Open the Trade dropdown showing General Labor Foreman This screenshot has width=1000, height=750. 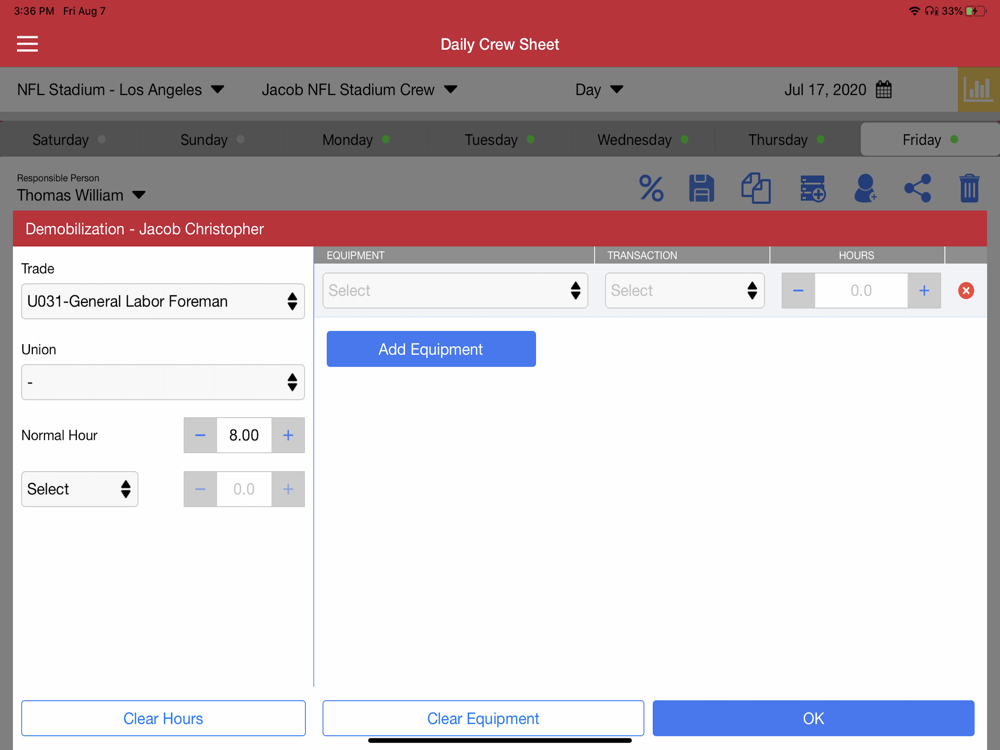coord(163,301)
